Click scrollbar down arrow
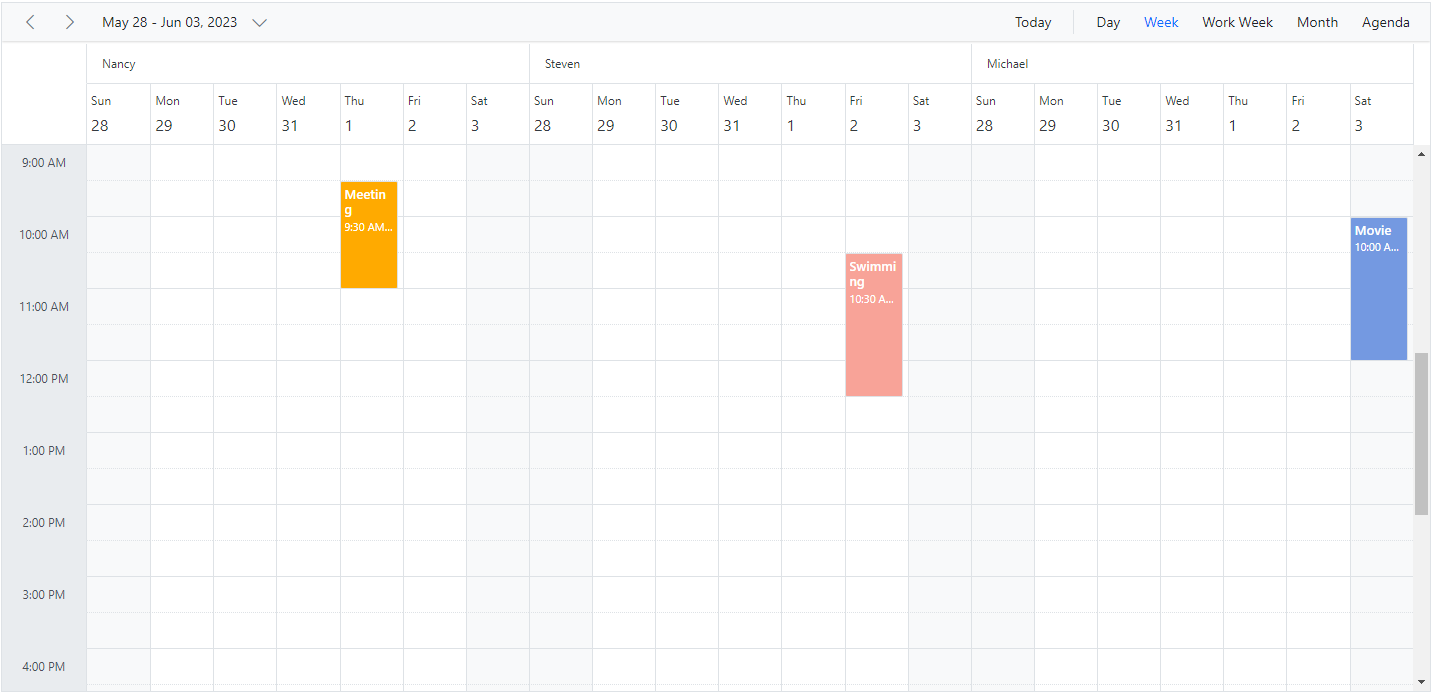 pyautogui.click(x=1421, y=682)
